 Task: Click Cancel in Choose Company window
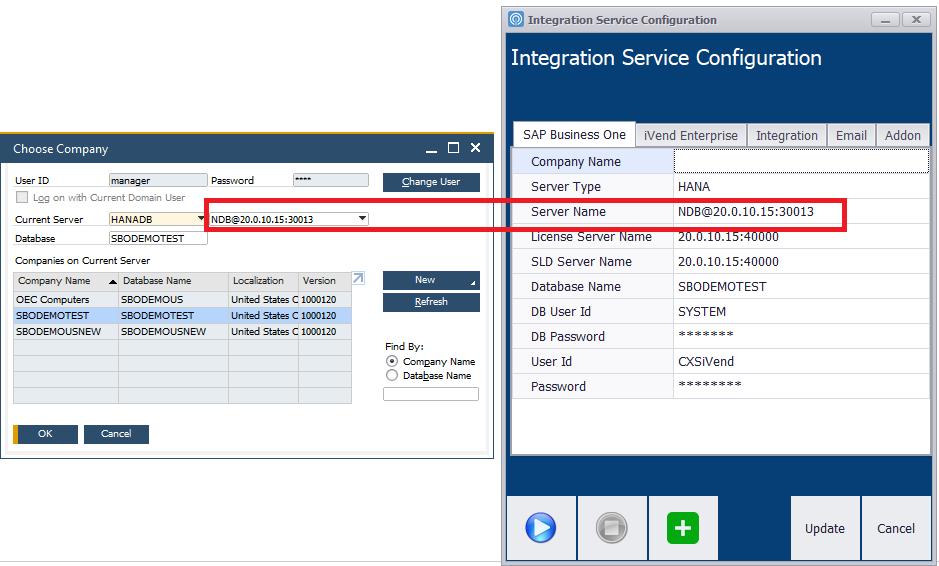(116, 434)
